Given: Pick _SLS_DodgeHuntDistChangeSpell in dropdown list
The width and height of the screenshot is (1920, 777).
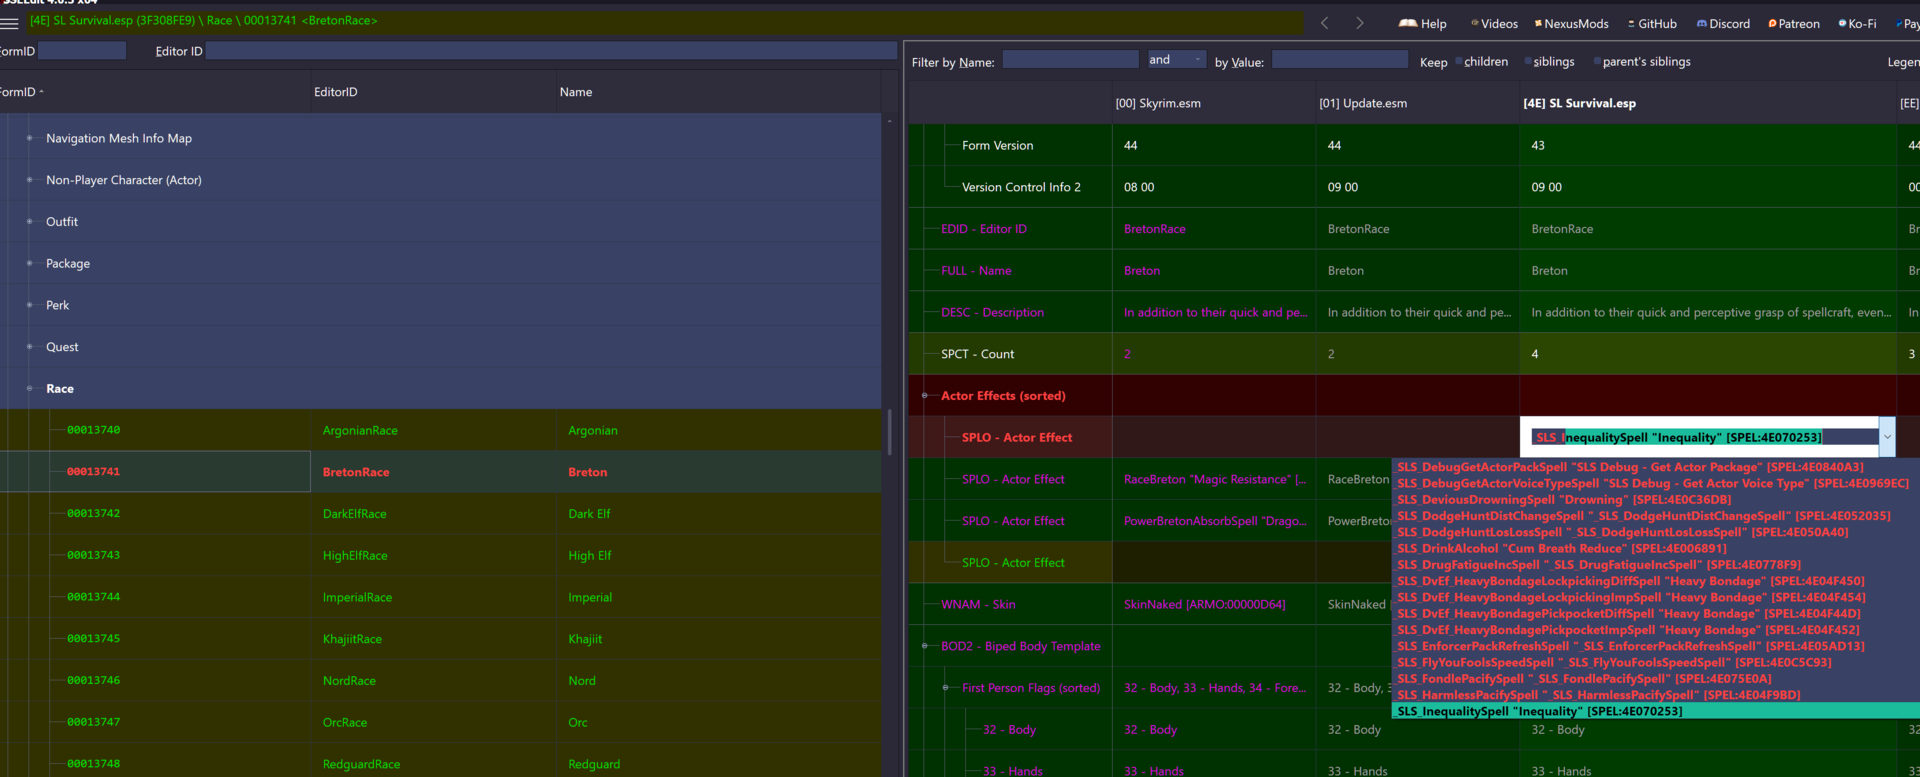Looking at the screenshot, I should (1656, 516).
